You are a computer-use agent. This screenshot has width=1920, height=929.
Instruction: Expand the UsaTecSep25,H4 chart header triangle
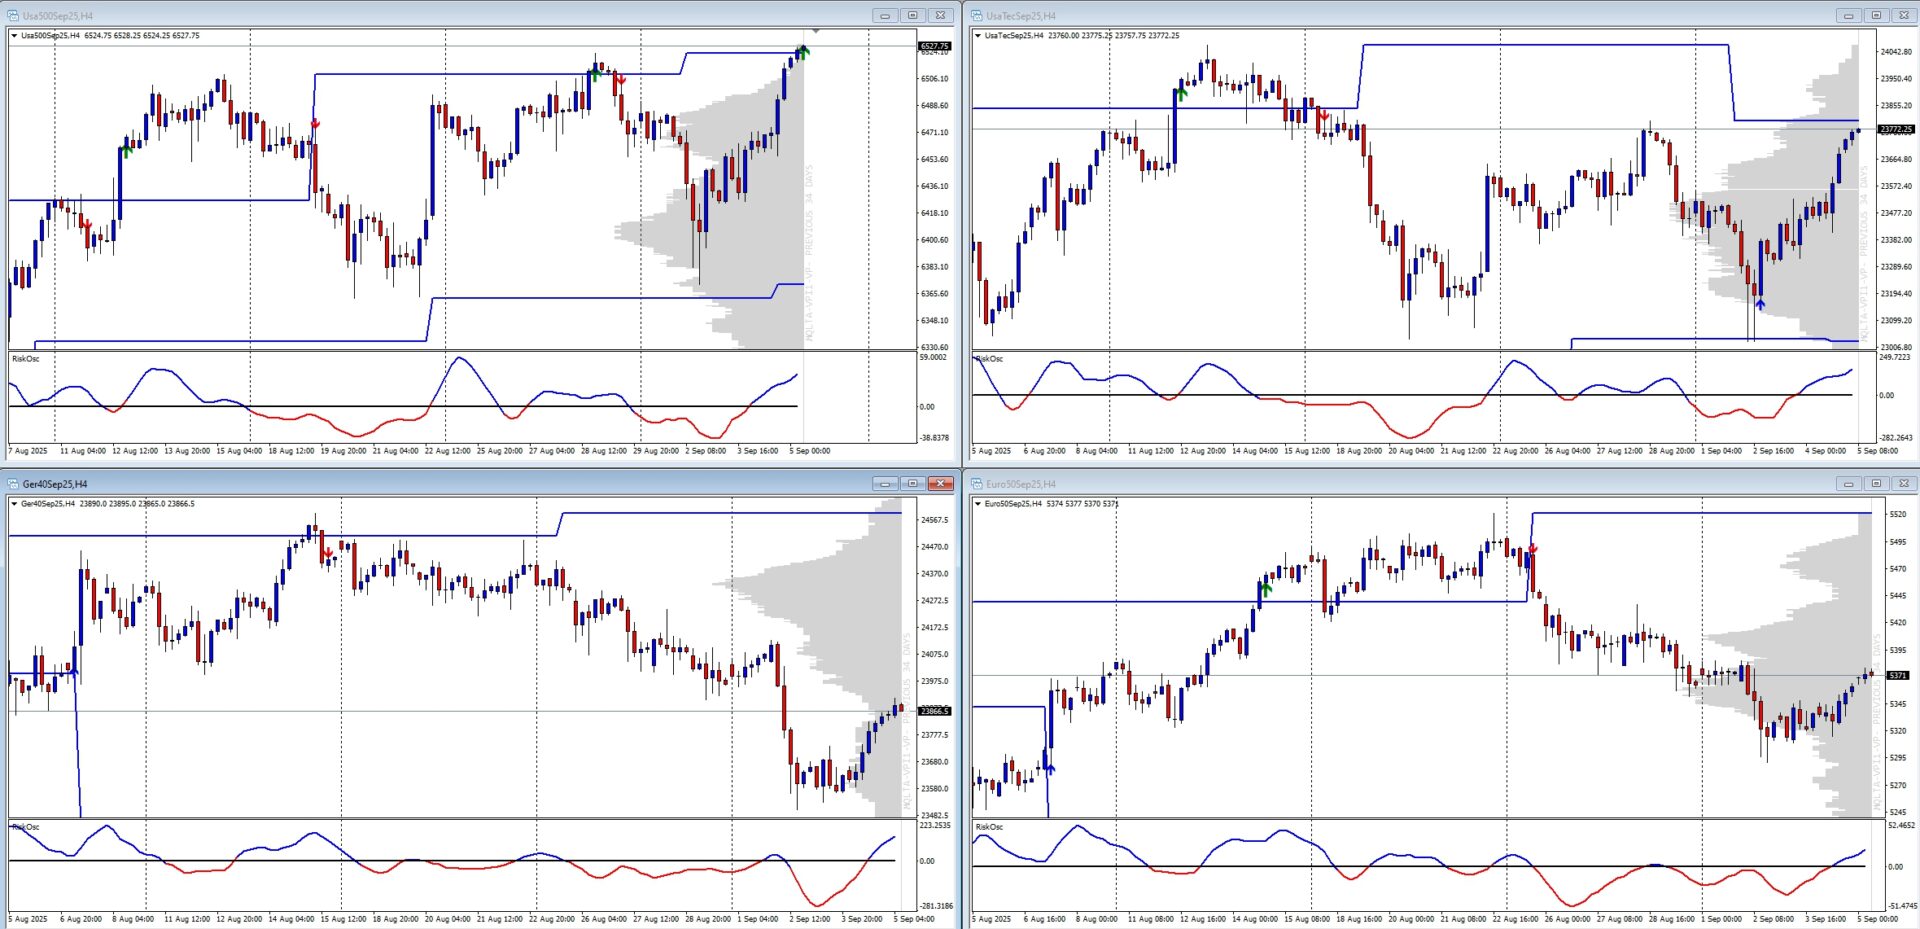pyautogui.click(x=978, y=35)
